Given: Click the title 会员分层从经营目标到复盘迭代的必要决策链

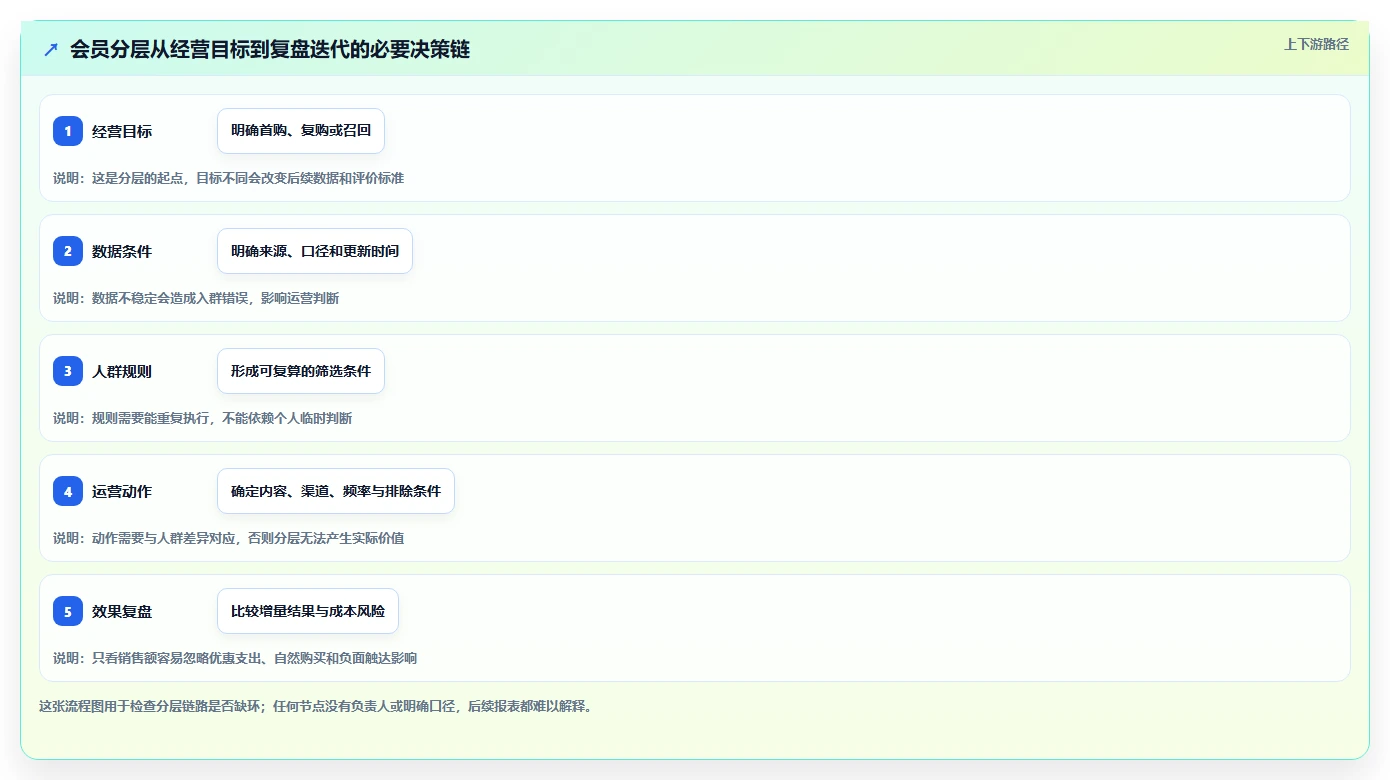Looking at the screenshot, I should (x=270, y=49).
